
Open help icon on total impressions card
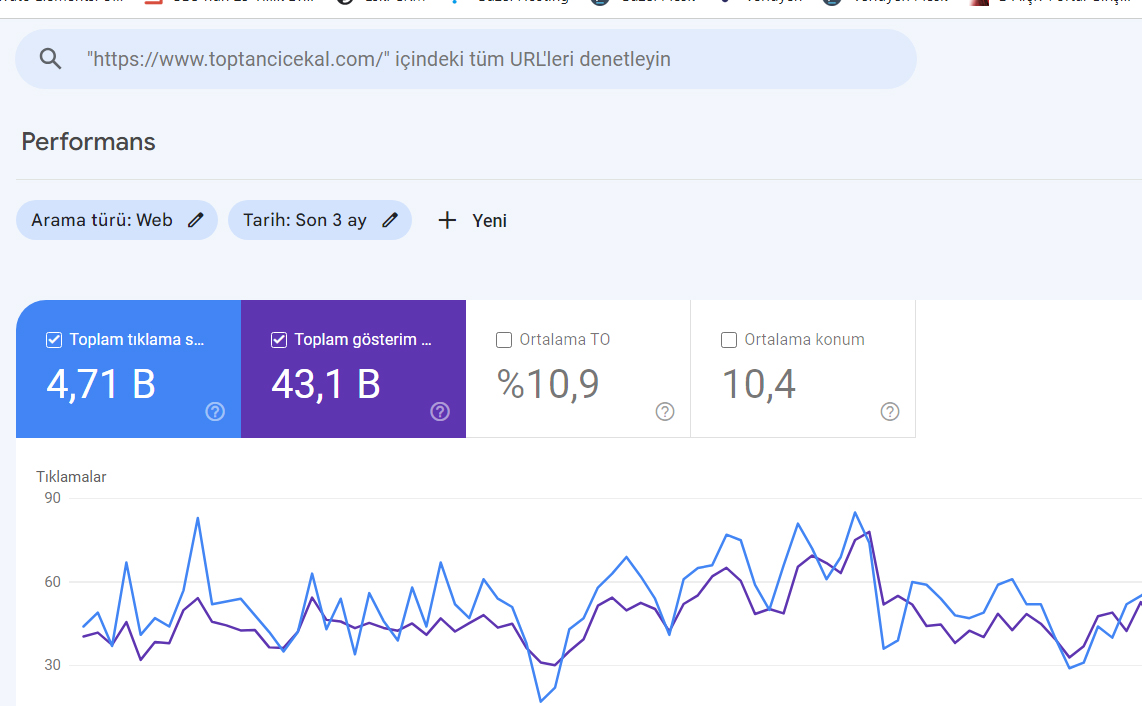pos(440,412)
